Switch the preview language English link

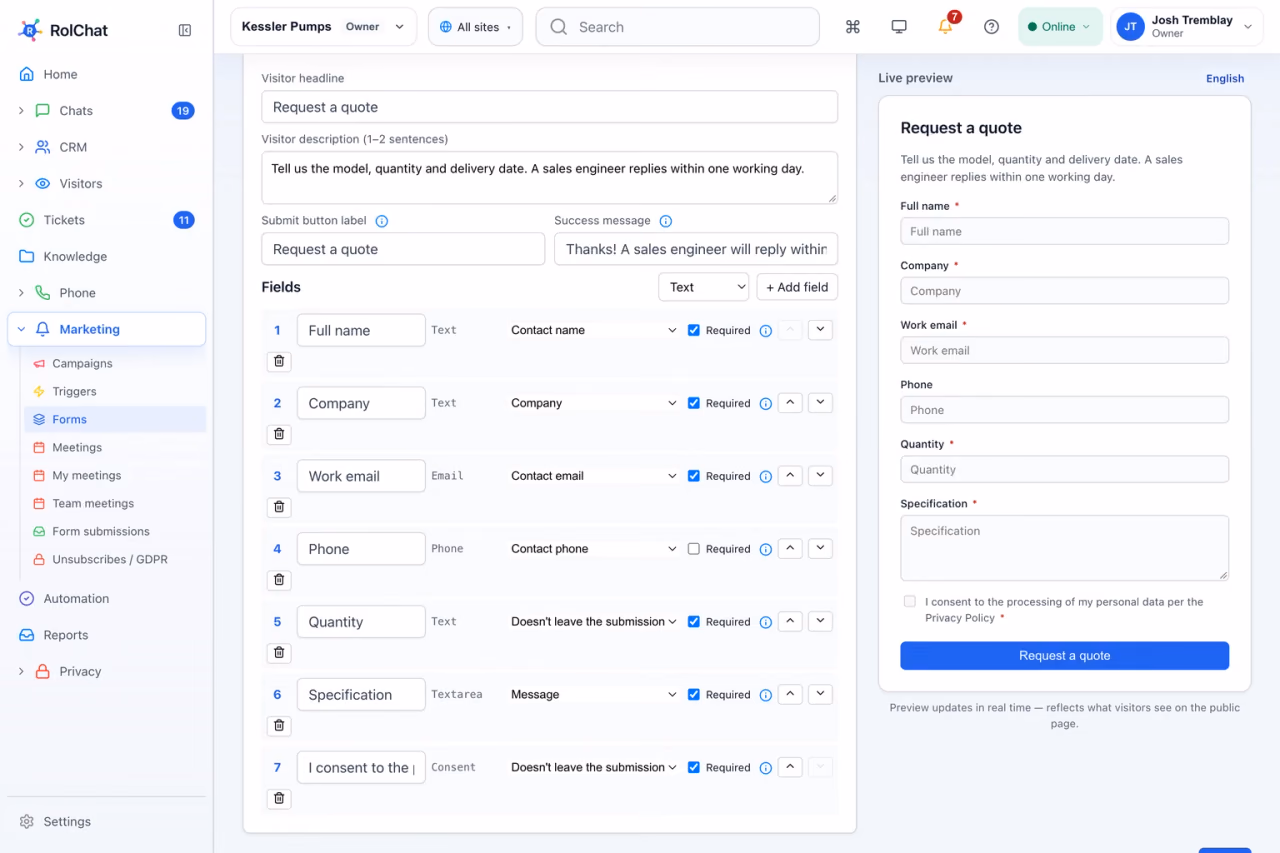(x=1225, y=78)
